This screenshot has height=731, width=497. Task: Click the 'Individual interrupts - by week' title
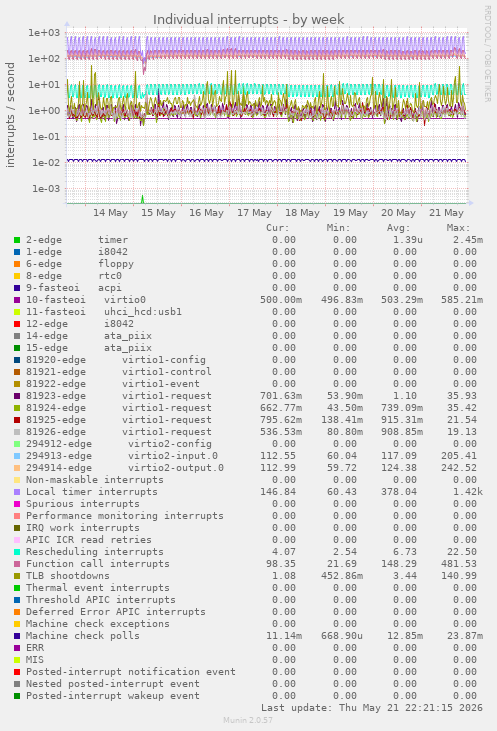click(x=248, y=20)
